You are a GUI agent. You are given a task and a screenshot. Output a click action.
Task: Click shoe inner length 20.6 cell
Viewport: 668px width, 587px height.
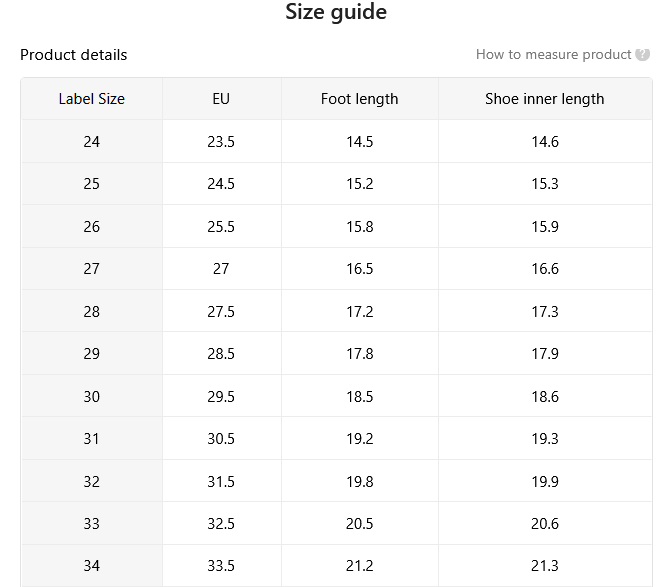(x=545, y=524)
